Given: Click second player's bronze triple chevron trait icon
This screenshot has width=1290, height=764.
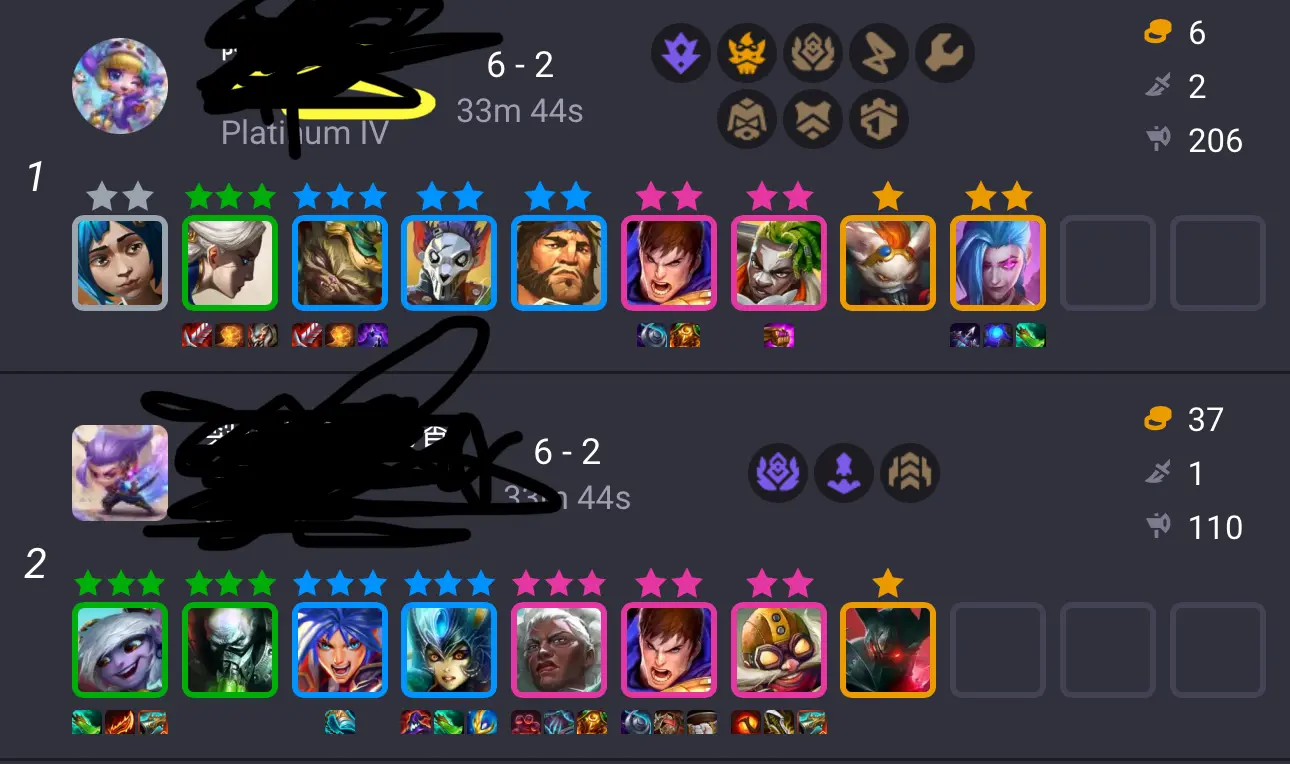Looking at the screenshot, I should pyautogui.click(x=910, y=473).
